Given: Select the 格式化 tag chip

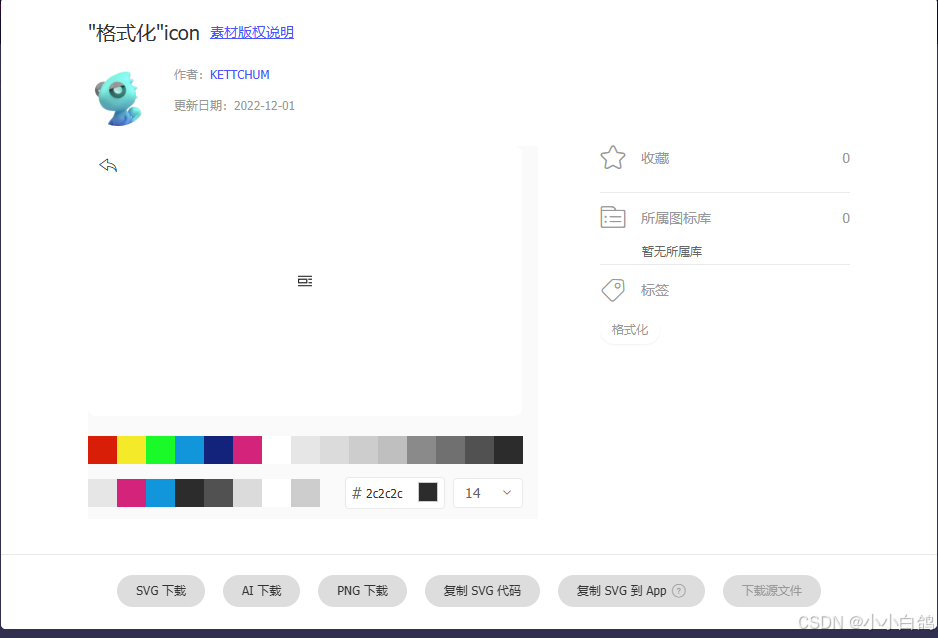Looking at the screenshot, I should point(630,329).
